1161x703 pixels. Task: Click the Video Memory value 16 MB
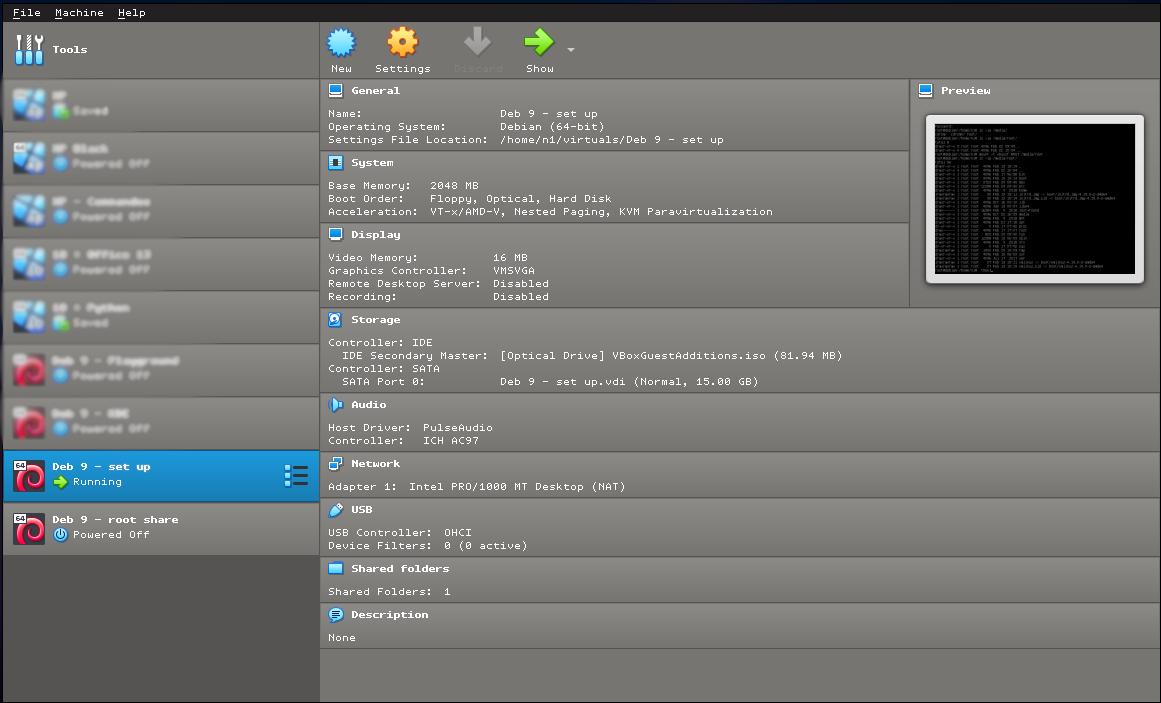[x=510, y=257]
